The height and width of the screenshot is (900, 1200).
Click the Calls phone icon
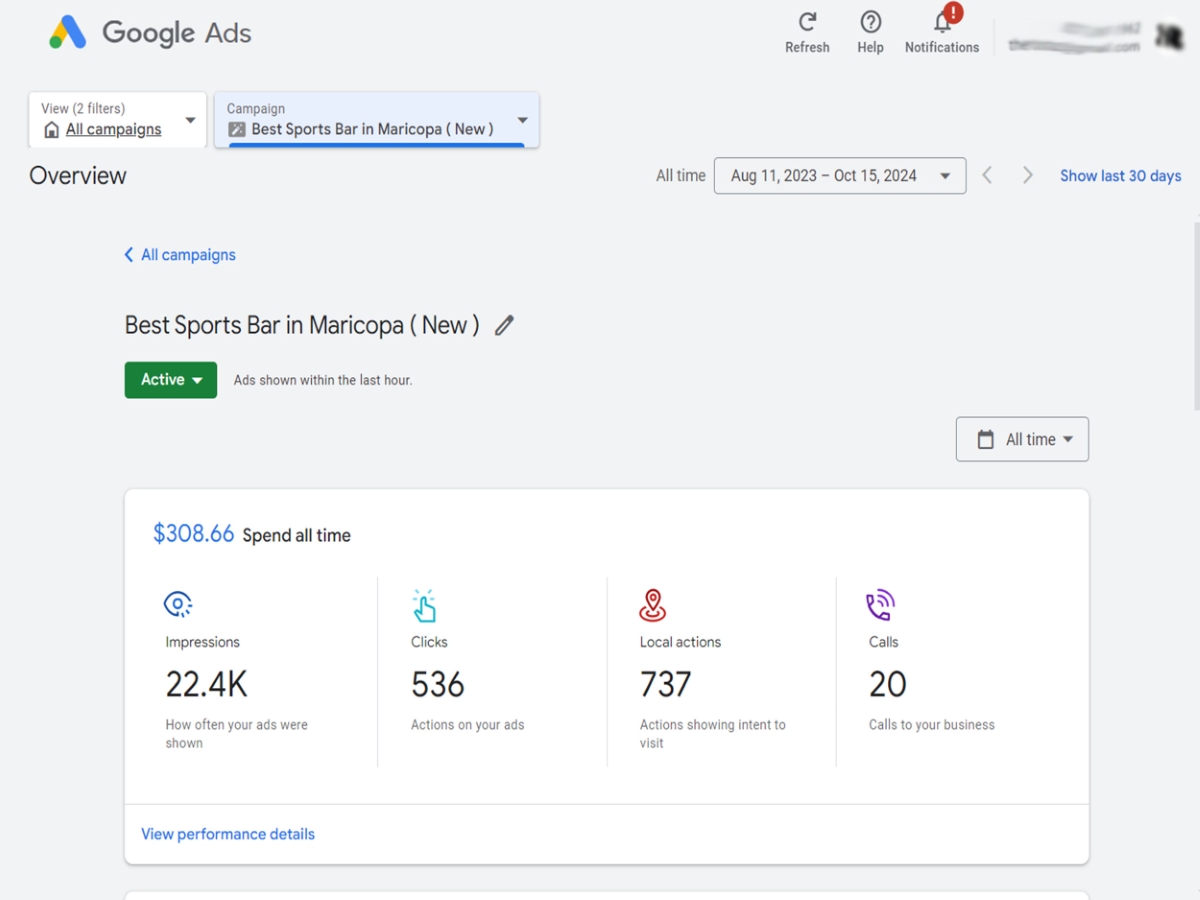879,604
